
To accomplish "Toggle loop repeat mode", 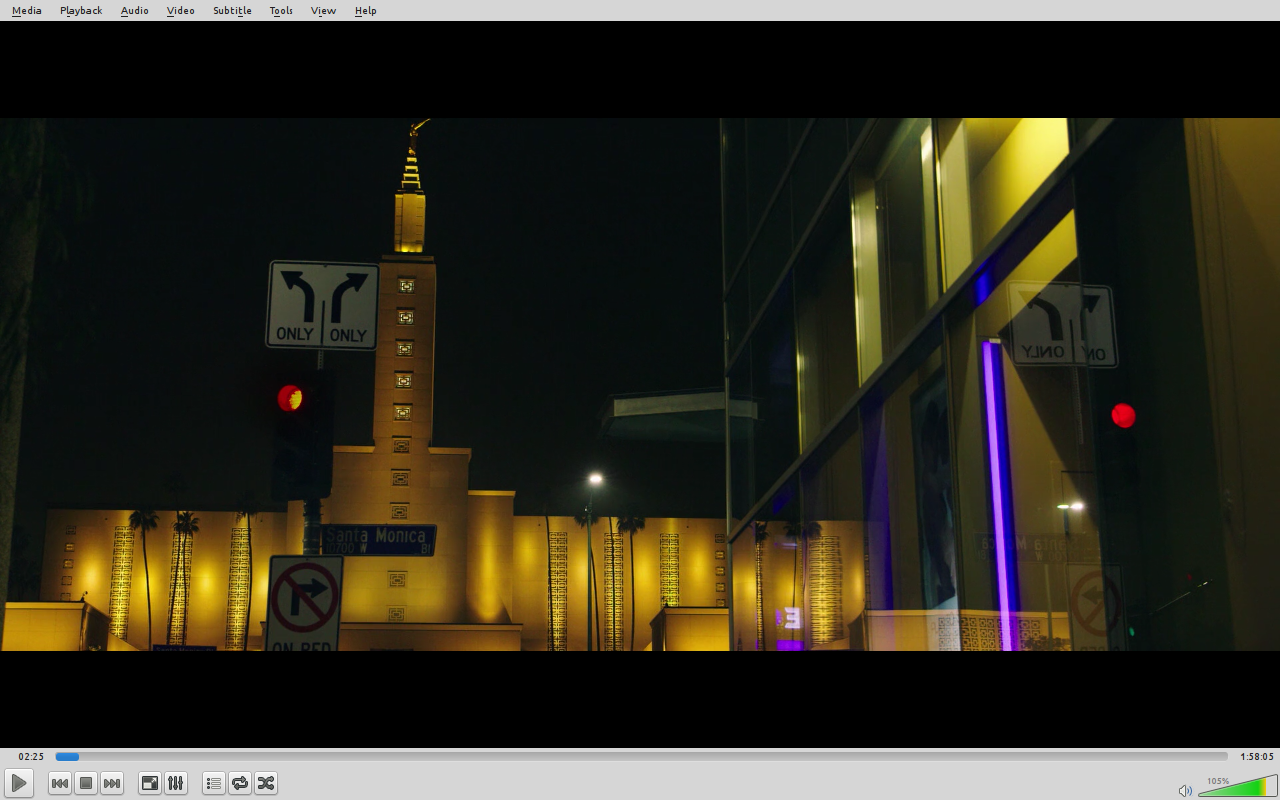I will pos(240,783).
